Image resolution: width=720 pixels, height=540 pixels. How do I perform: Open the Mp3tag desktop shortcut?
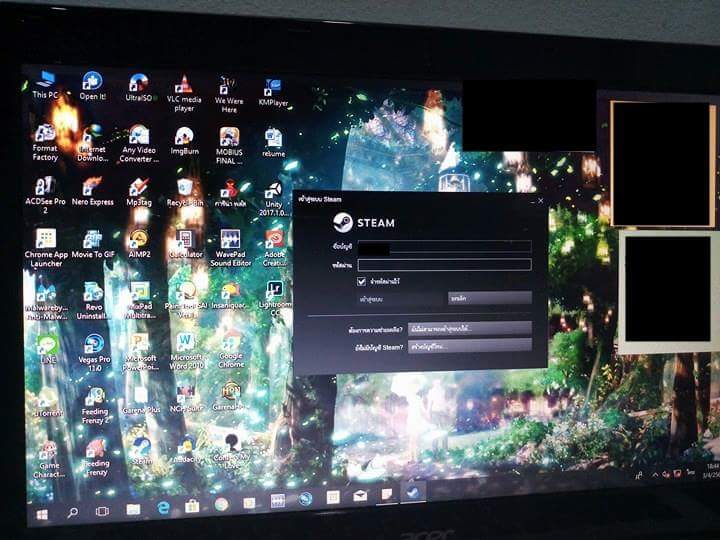(x=139, y=192)
